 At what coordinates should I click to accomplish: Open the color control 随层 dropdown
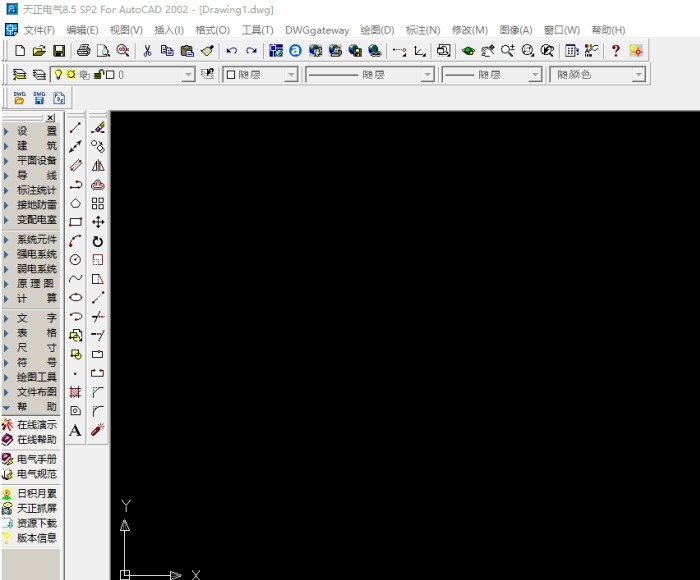coord(291,75)
